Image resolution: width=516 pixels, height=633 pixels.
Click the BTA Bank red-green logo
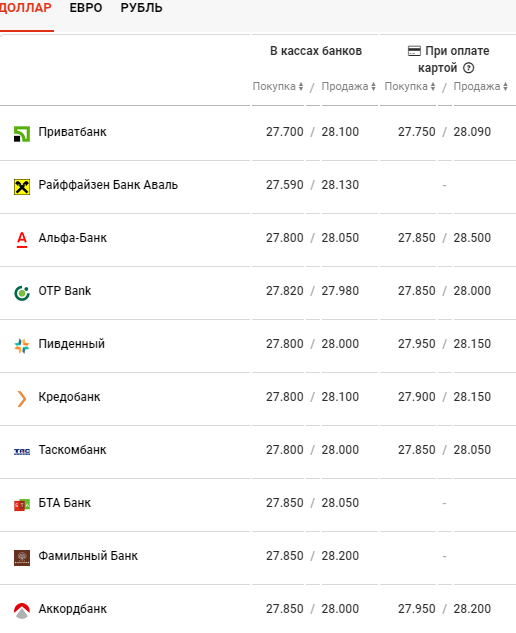[22, 505]
